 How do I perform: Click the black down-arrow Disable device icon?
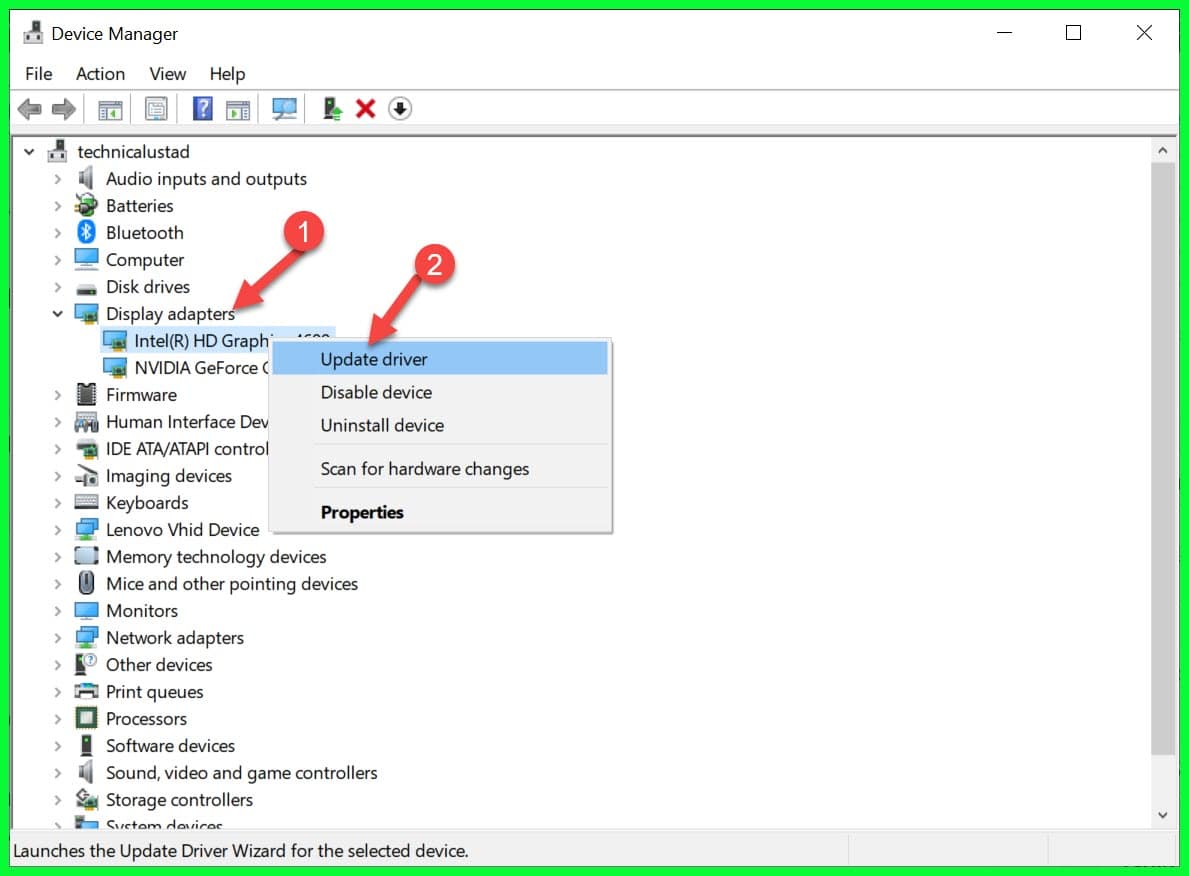(x=400, y=109)
